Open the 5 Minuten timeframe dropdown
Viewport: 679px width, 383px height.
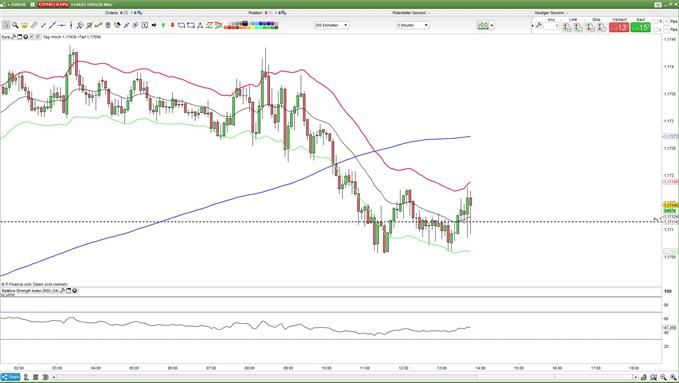coord(412,25)
